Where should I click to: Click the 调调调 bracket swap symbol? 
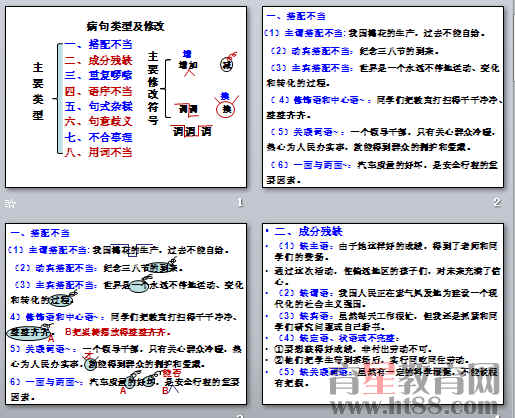pos(192,131)
